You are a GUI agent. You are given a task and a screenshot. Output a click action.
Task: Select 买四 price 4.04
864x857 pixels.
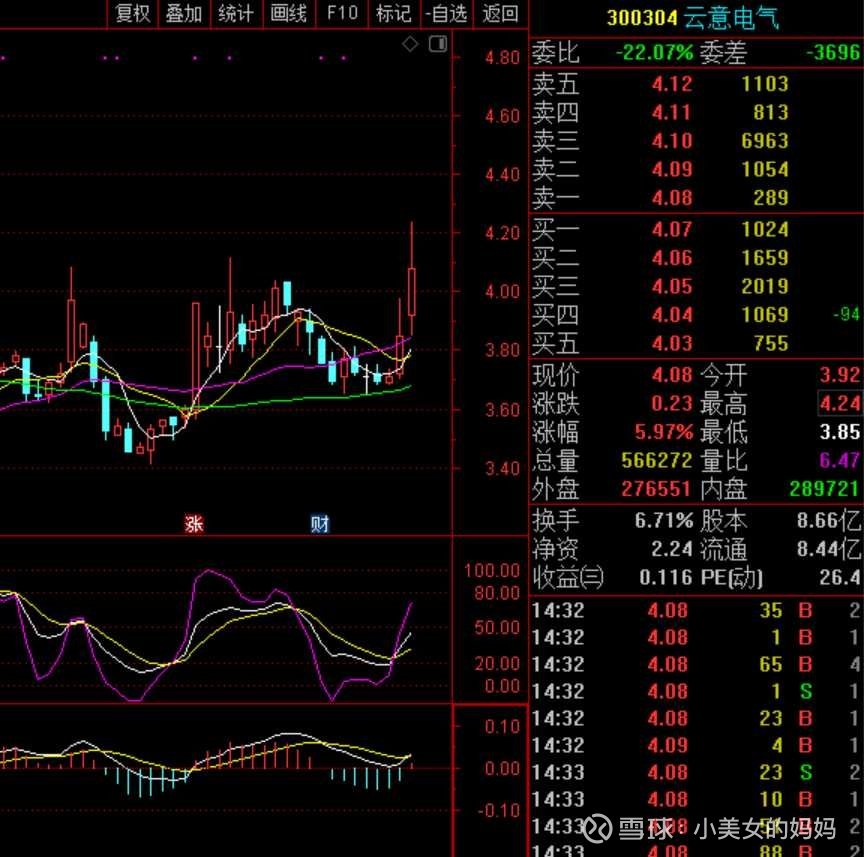click(x=672, y=315)
